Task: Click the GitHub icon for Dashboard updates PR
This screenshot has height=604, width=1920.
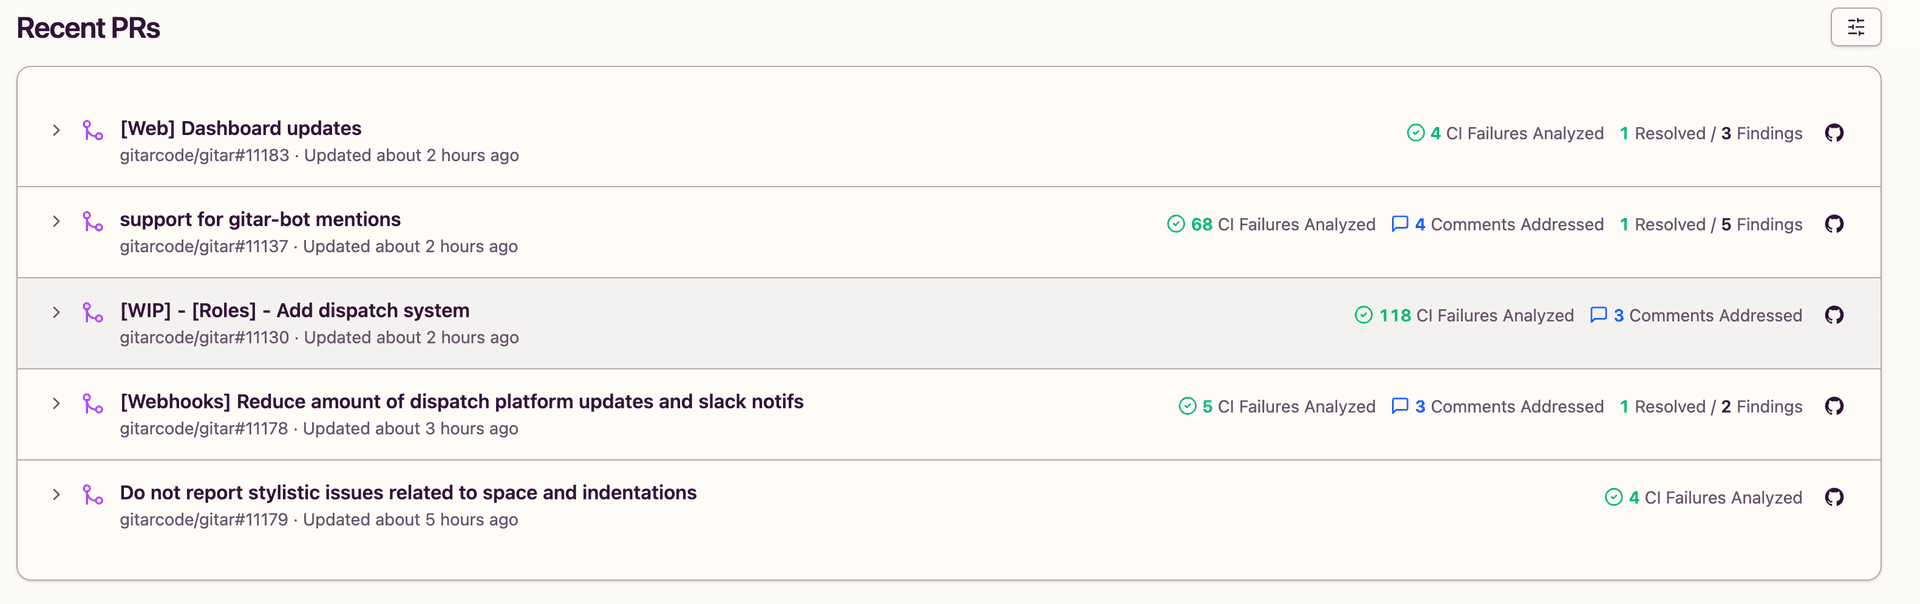Action: (1835, 133)
